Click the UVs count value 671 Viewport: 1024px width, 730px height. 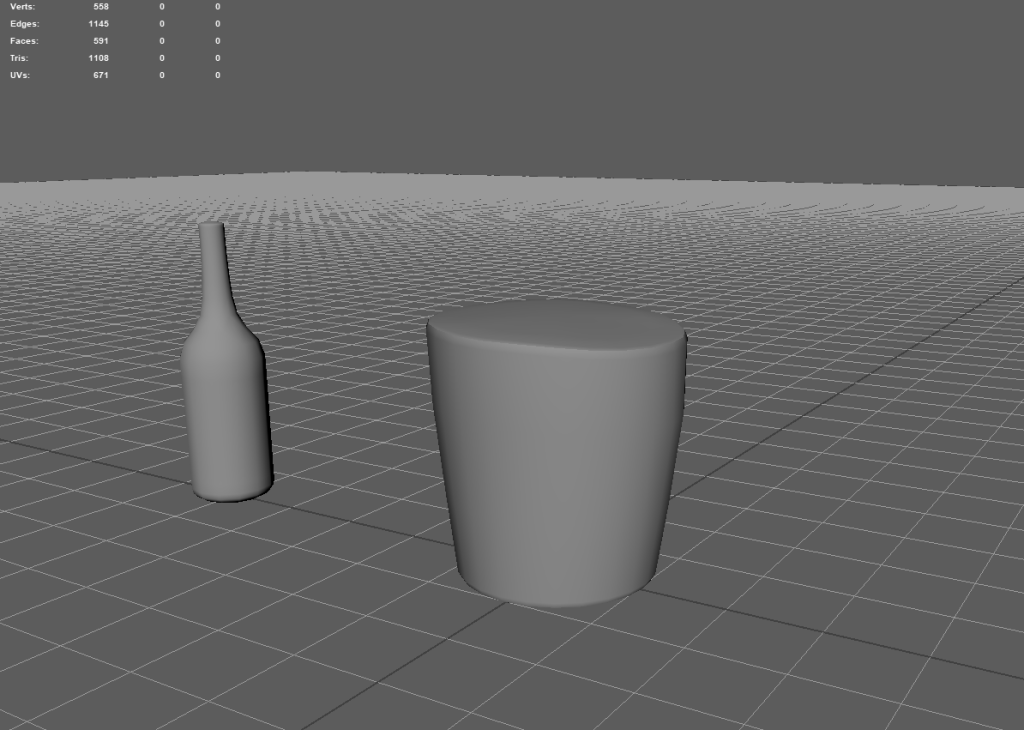tap(100, 75)
